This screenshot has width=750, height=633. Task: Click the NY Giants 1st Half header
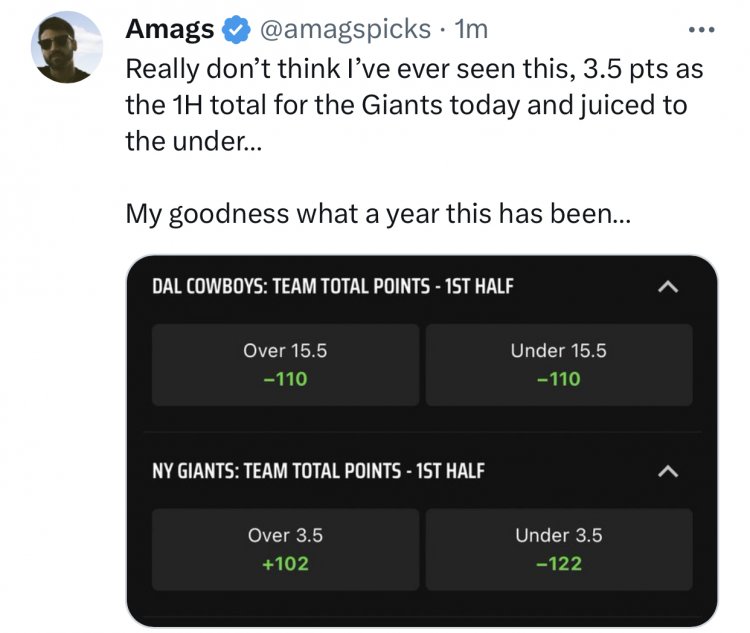click(318, 471)
